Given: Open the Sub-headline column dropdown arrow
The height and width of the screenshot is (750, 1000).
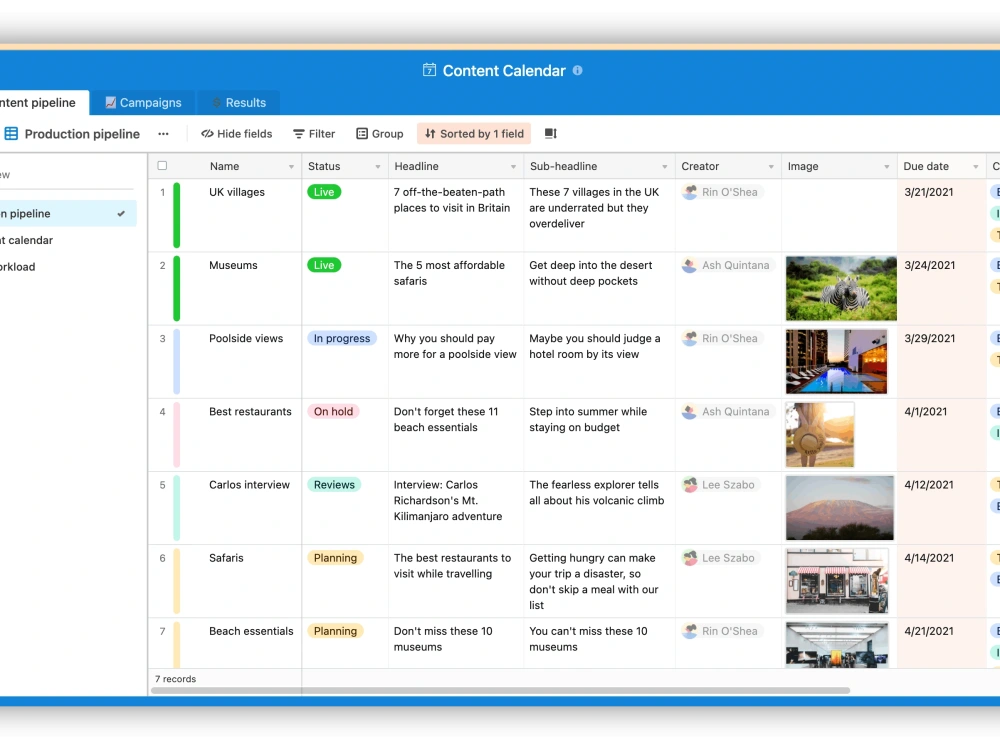Looking at the screenshot, I should (x=665, y=167).
